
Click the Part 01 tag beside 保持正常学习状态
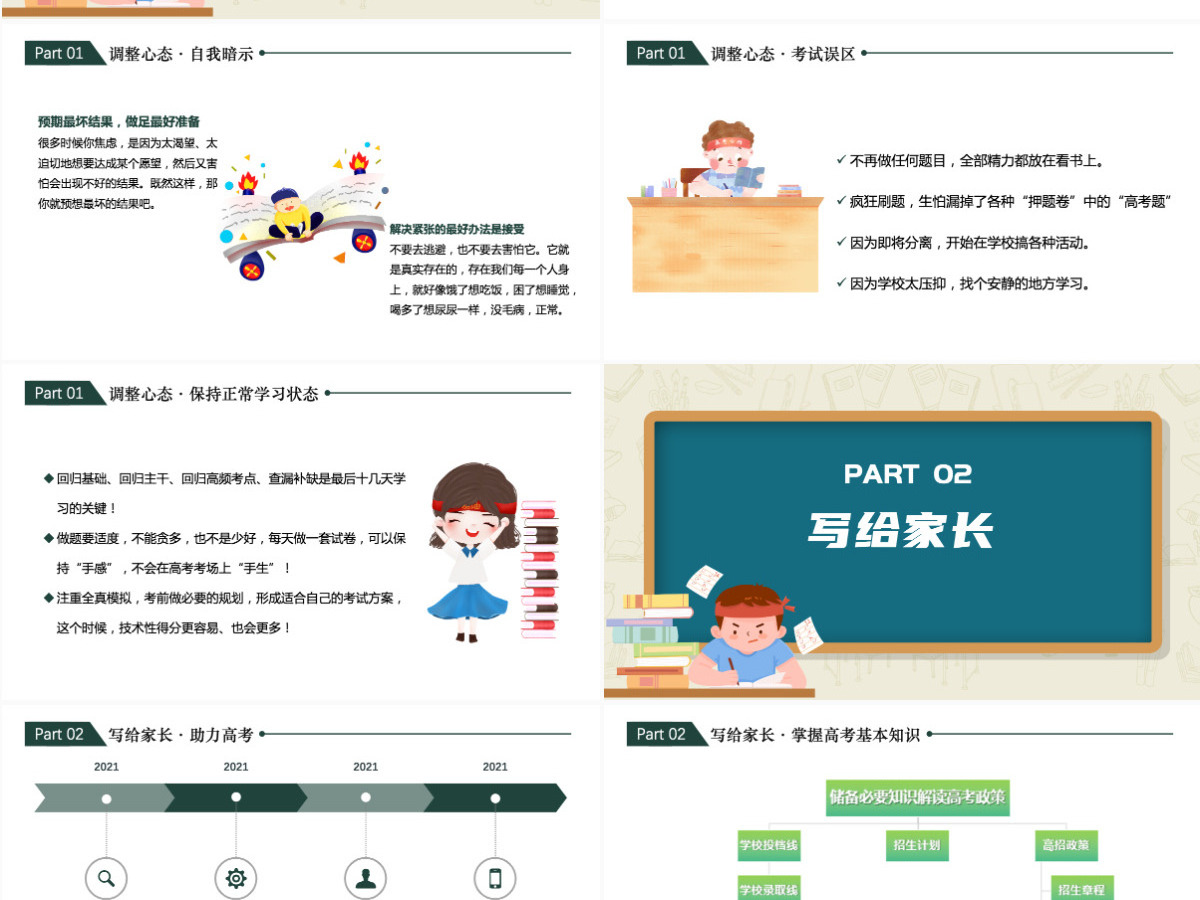pyautogui.click(x=65, y=393)
